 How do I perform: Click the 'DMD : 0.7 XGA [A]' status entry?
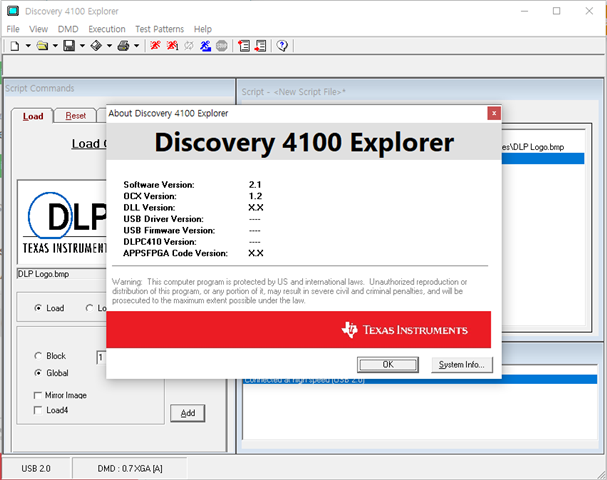(x=130, y=468)
